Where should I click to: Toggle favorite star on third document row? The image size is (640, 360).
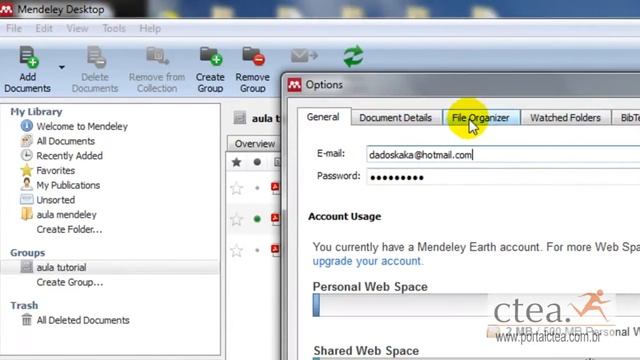pos(237,250)
